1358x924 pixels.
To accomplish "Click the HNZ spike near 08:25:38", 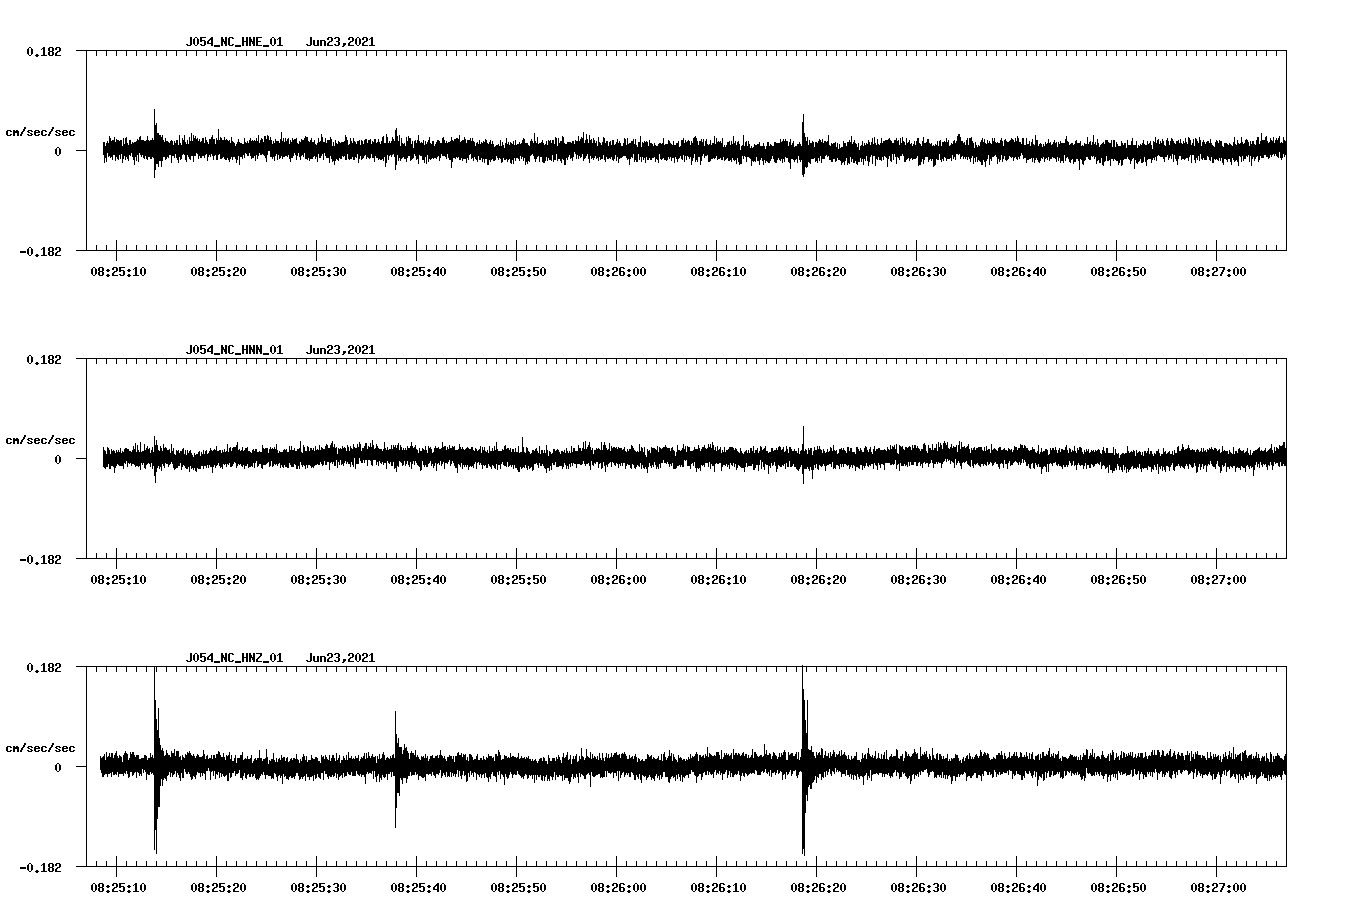I will (x=397, y=768).
